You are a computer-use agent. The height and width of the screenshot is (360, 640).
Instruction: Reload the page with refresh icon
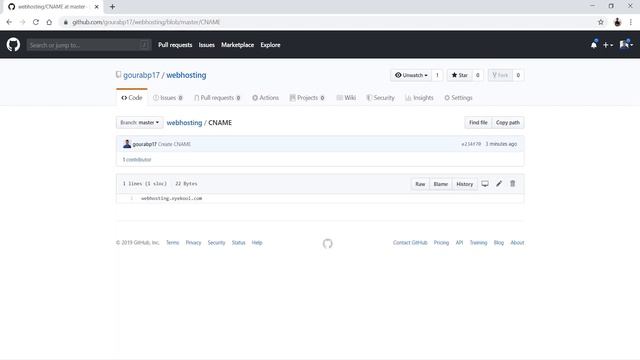click(x=36, y=22)
